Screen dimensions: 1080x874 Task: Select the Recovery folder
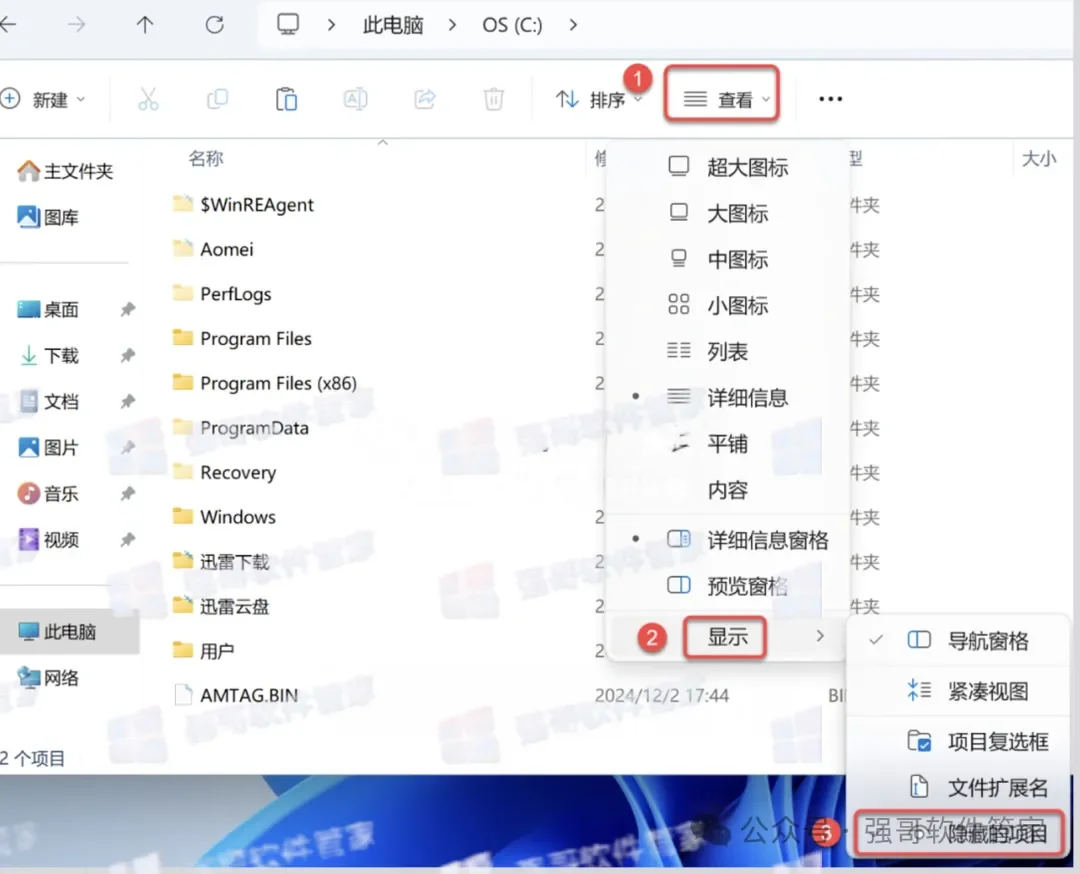click(225, 472)
